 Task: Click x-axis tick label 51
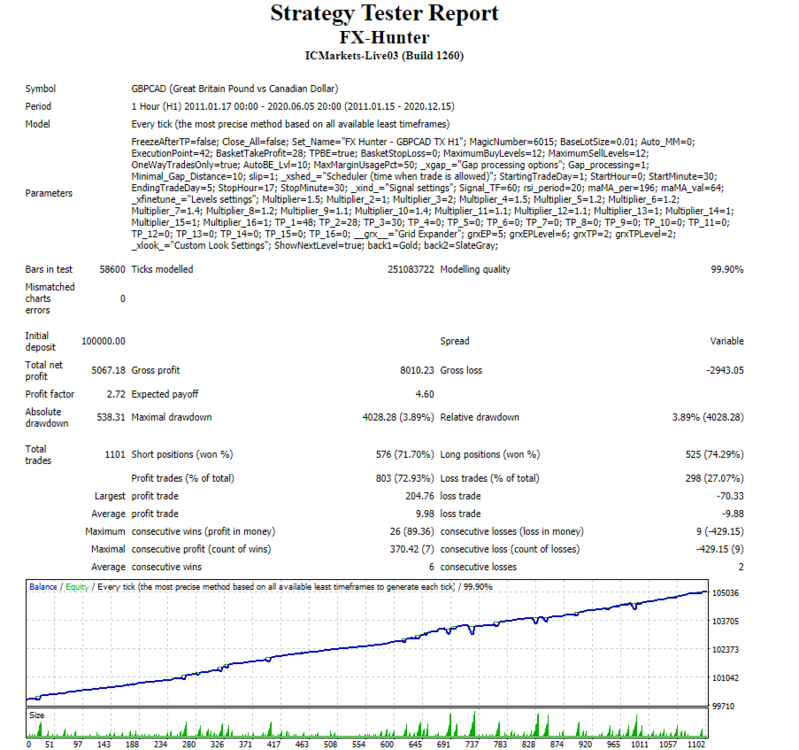(49, 744)
